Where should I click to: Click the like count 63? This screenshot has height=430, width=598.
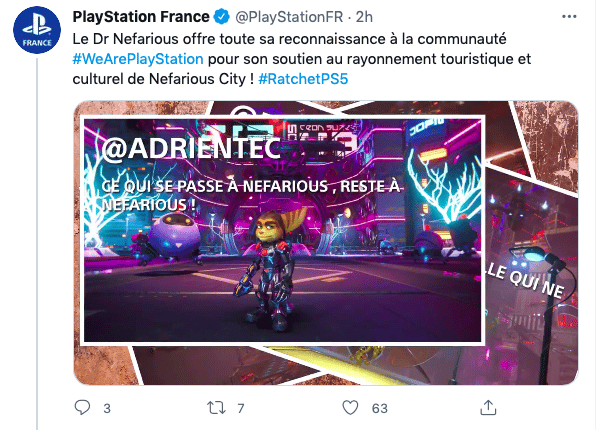tap(379, 408)
